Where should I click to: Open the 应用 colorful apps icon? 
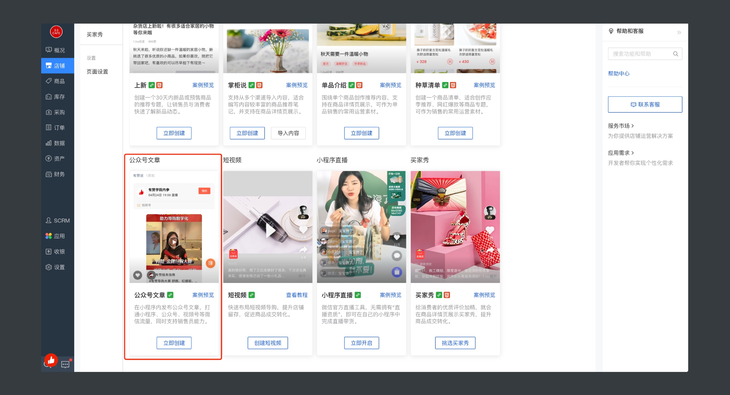point(48,236)
